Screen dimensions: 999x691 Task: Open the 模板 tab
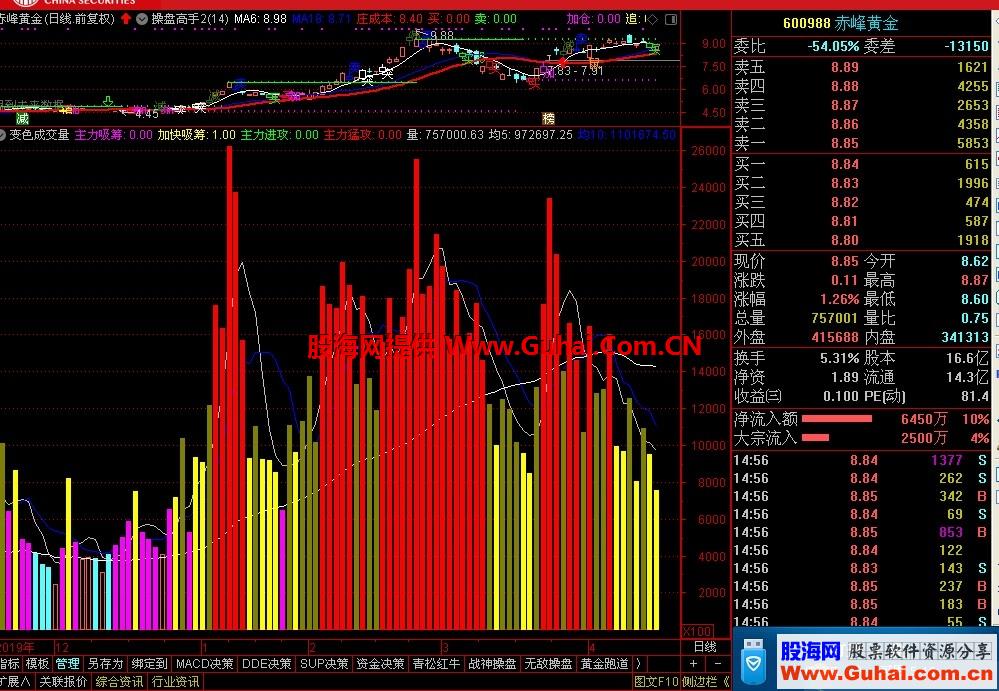37,664
